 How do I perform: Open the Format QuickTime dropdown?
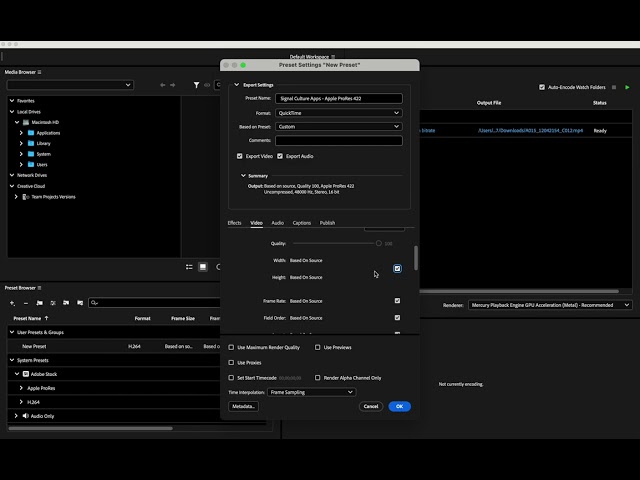[x=339, y=113]
